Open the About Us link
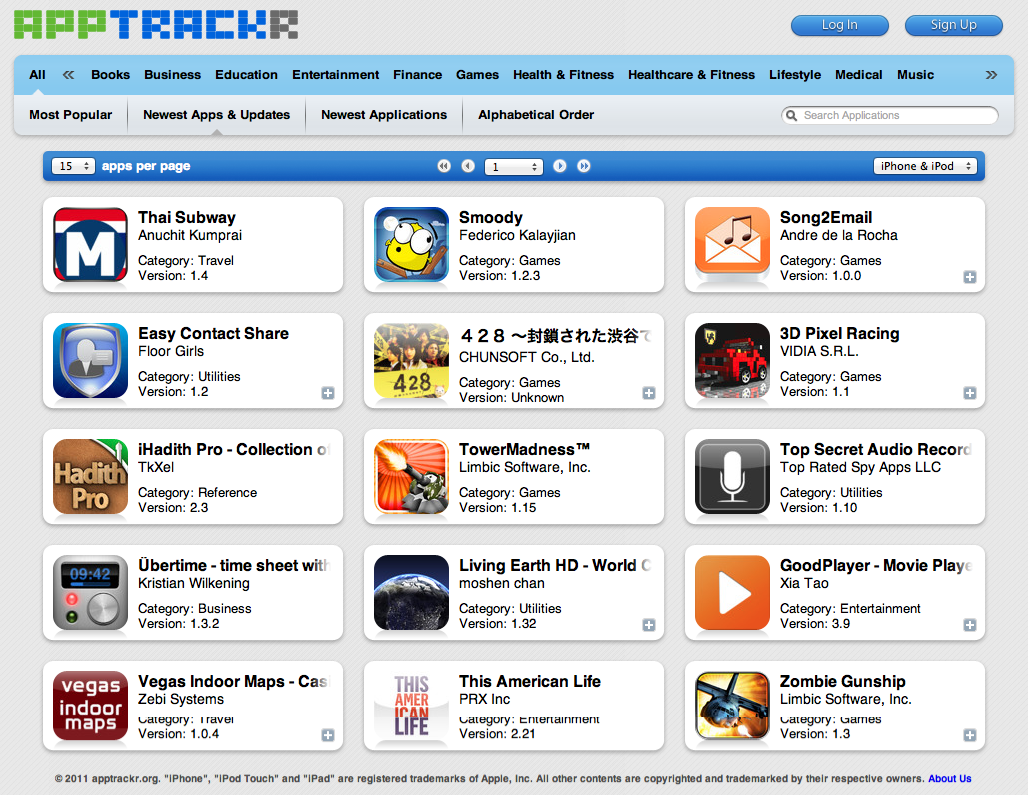The image size is (1028, 795). 949,779
